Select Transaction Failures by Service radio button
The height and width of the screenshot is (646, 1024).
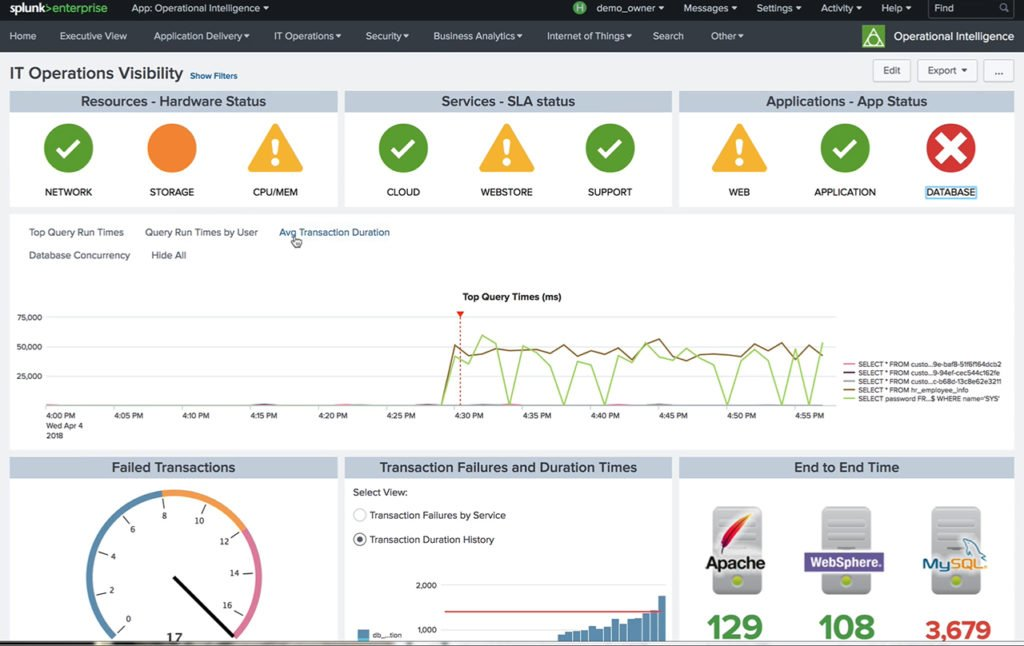pos(359,515)
